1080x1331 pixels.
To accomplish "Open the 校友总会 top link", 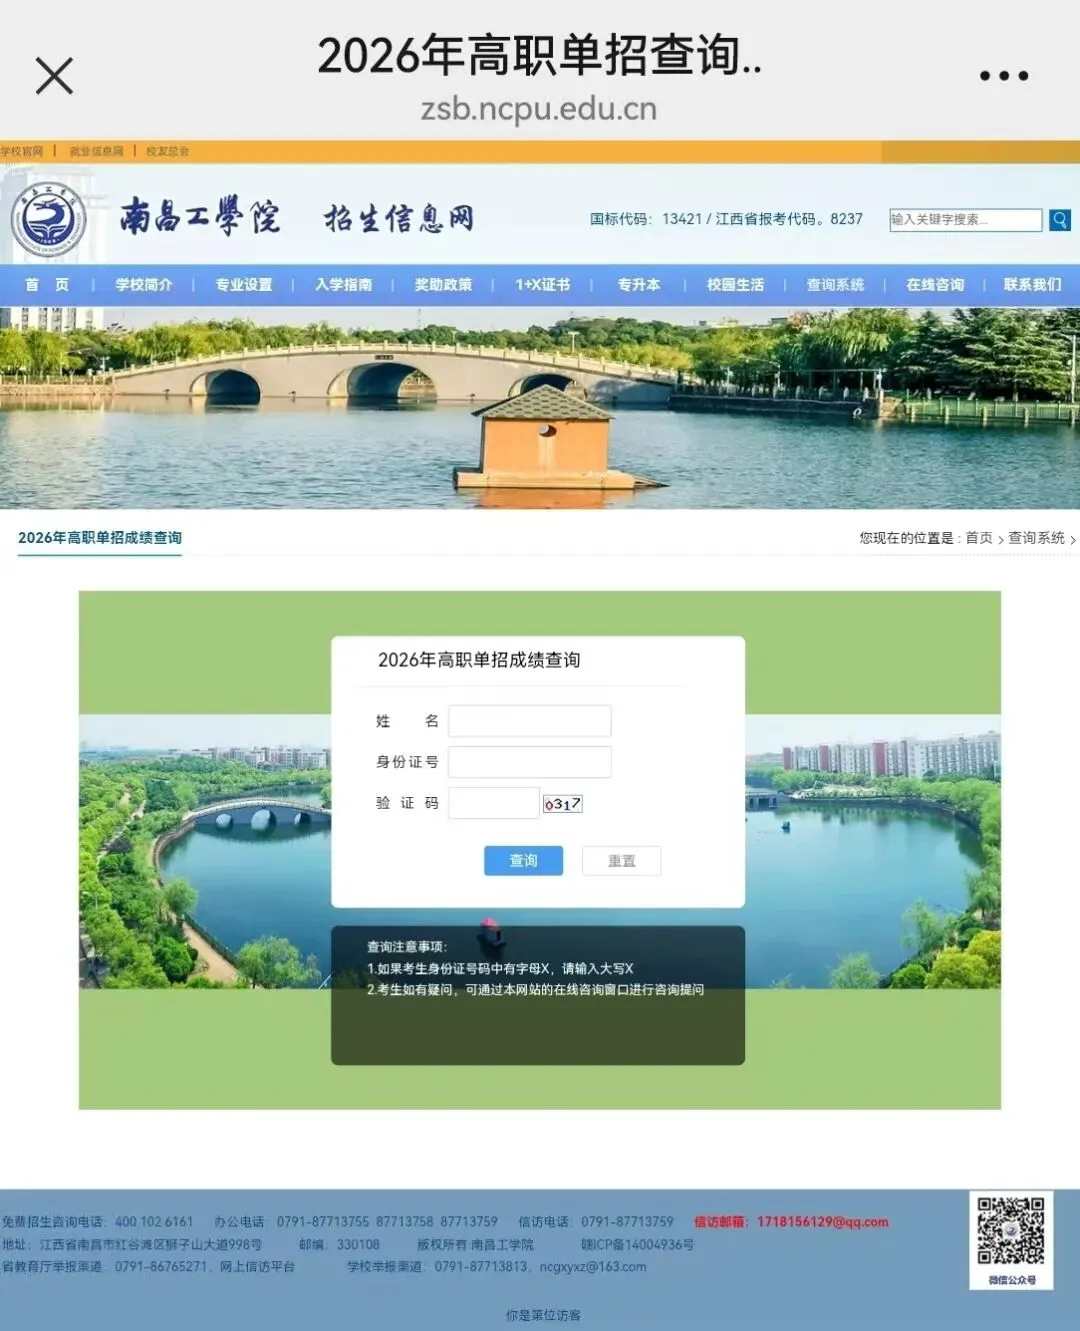I will click(x=167, y=151).
